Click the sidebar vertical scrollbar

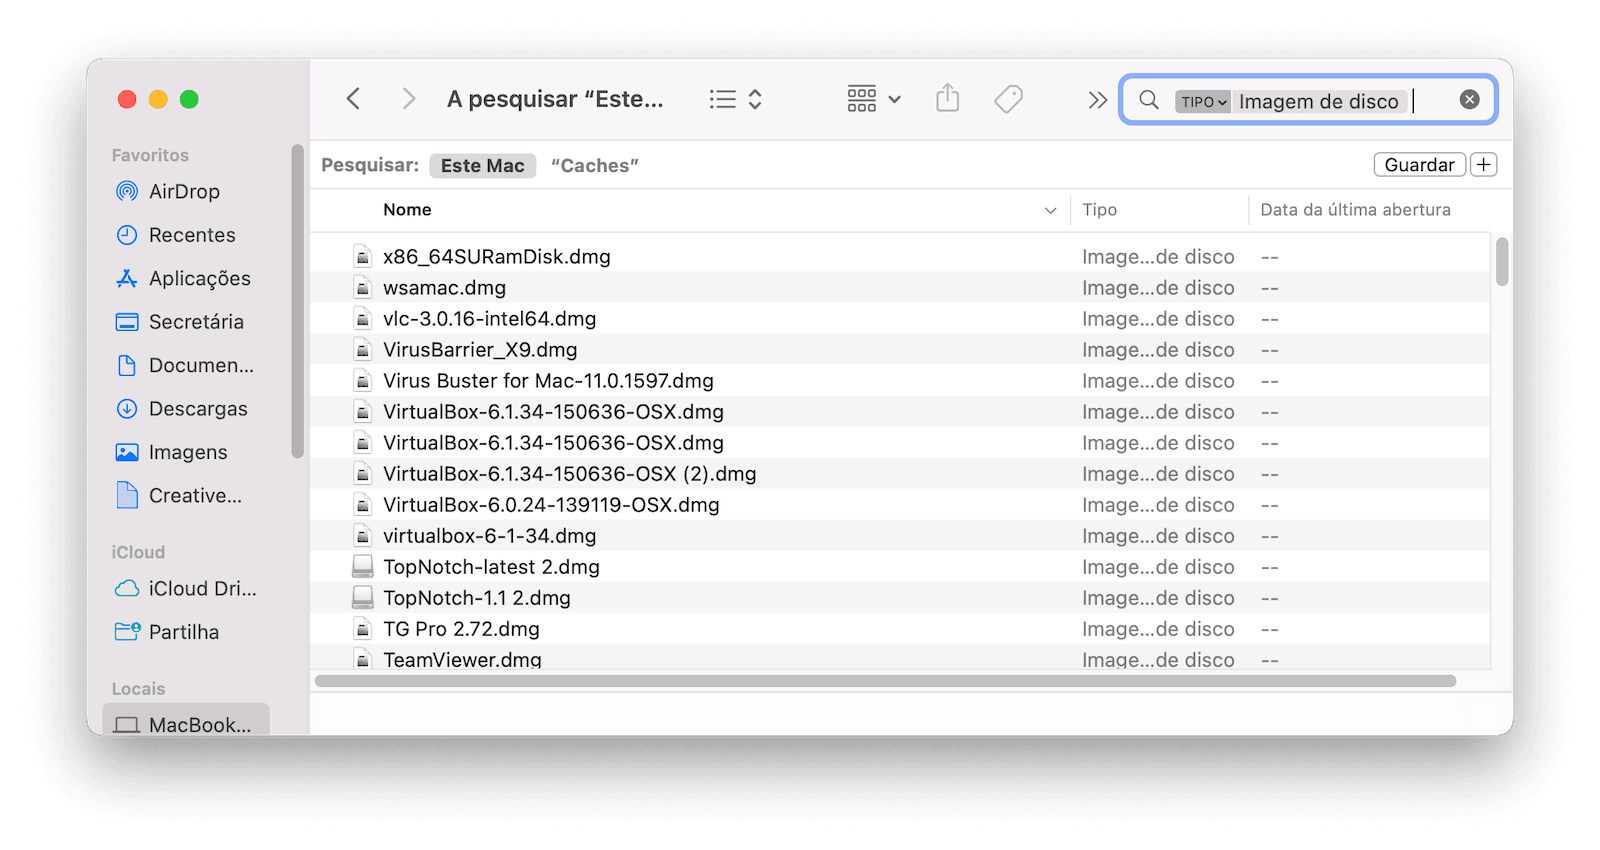(297, 301)
